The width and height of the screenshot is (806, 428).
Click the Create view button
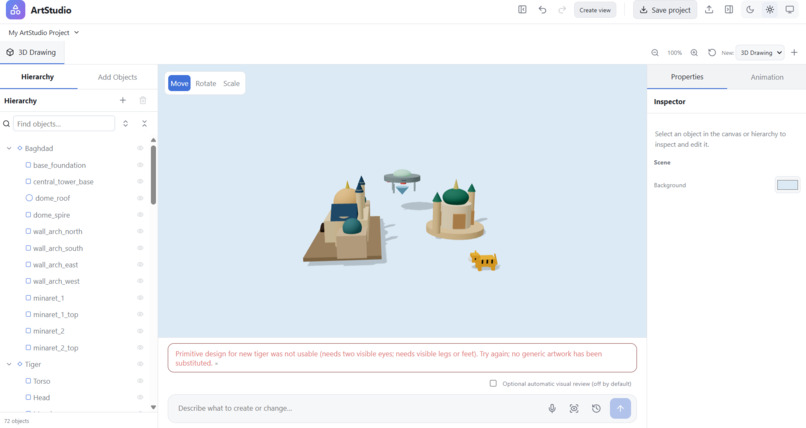[x=595, y=10]
